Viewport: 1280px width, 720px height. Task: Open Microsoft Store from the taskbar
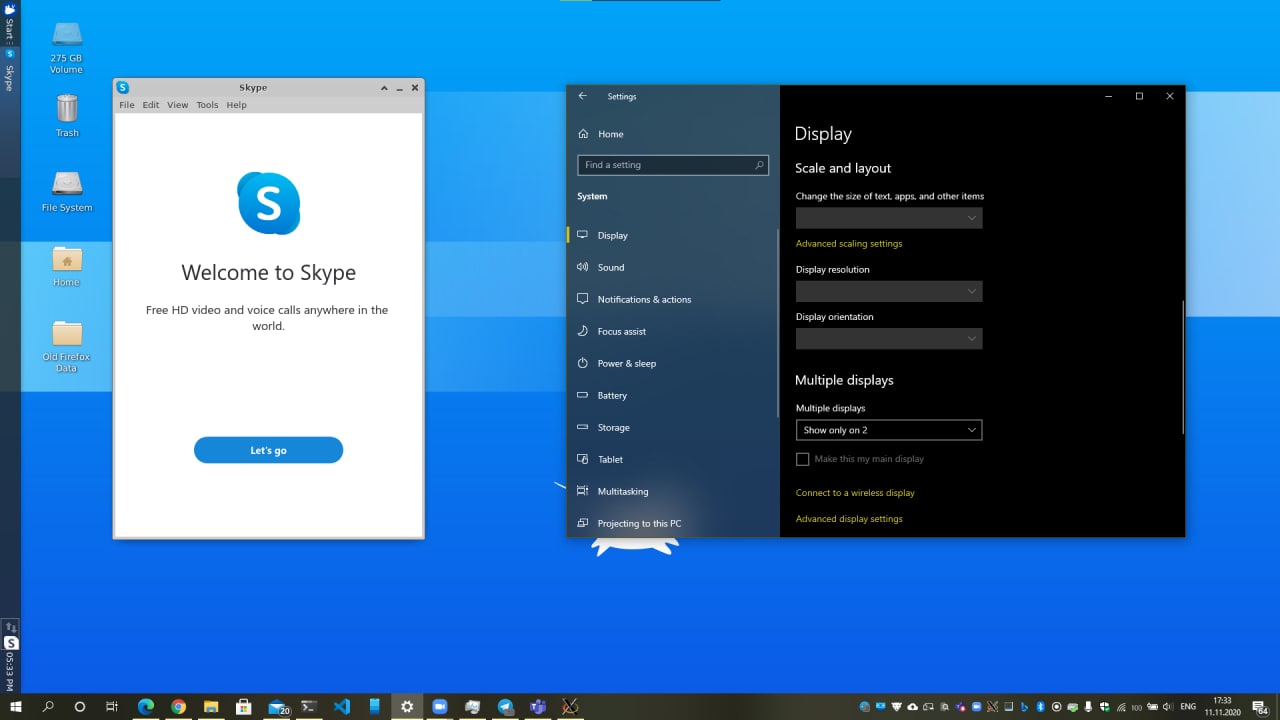pos(243,707)
